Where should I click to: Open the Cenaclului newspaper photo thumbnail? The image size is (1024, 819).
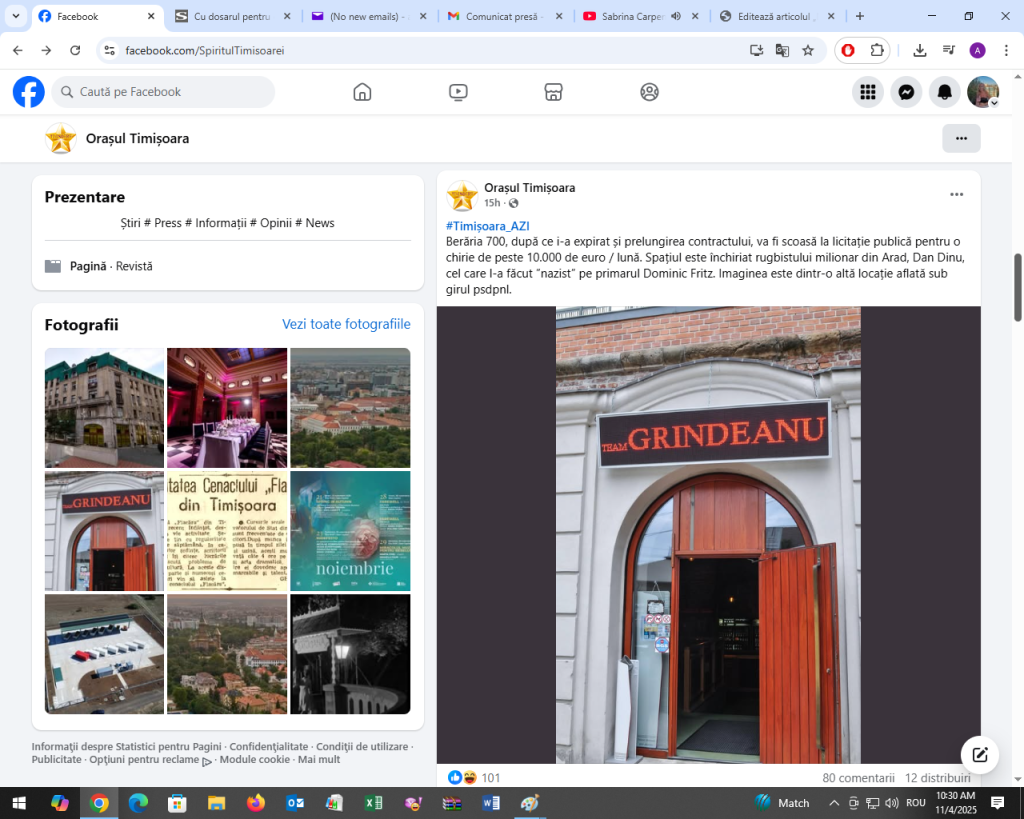[227, 531]
